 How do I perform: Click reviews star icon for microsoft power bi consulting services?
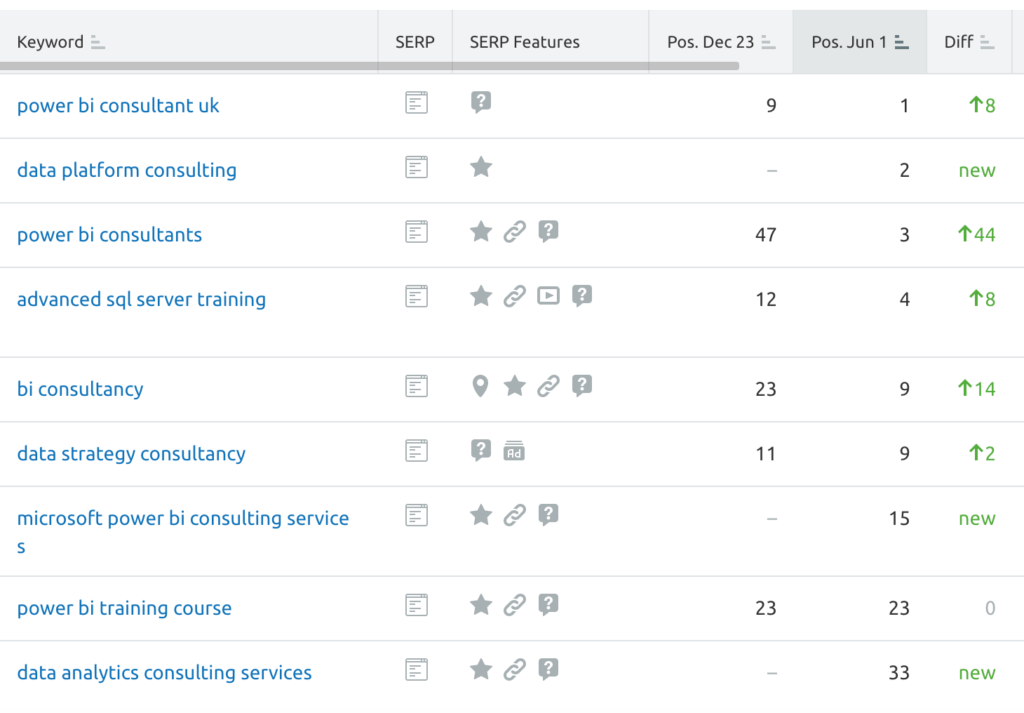(481, 515)
